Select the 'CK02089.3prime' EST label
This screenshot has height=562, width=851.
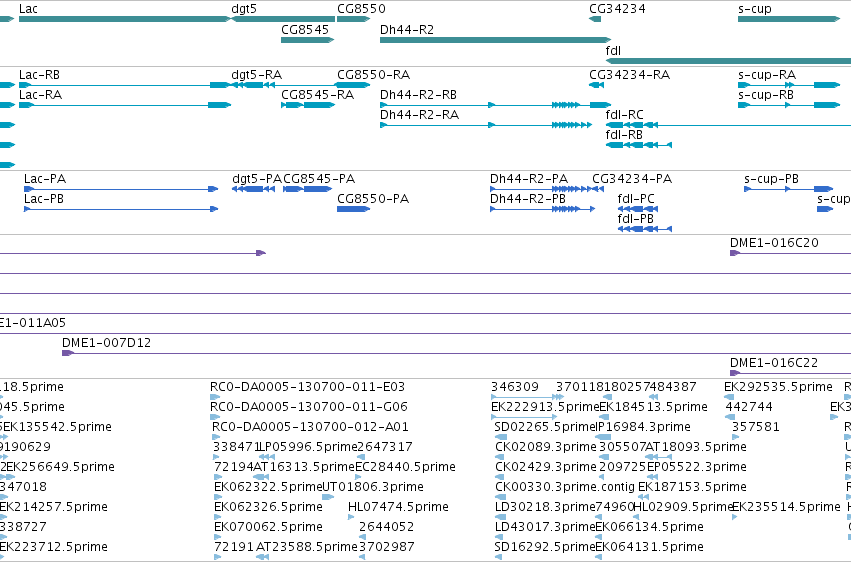pos(546,447)
